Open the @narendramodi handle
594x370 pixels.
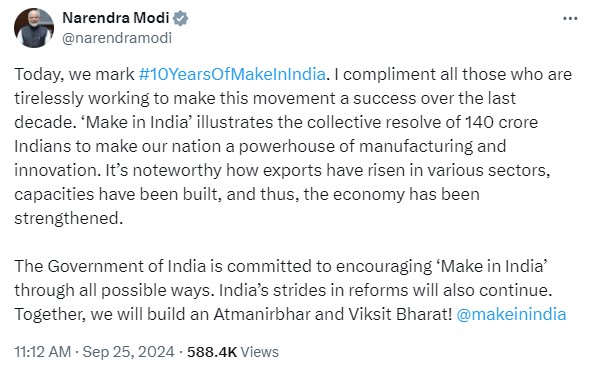click(117, 38)
